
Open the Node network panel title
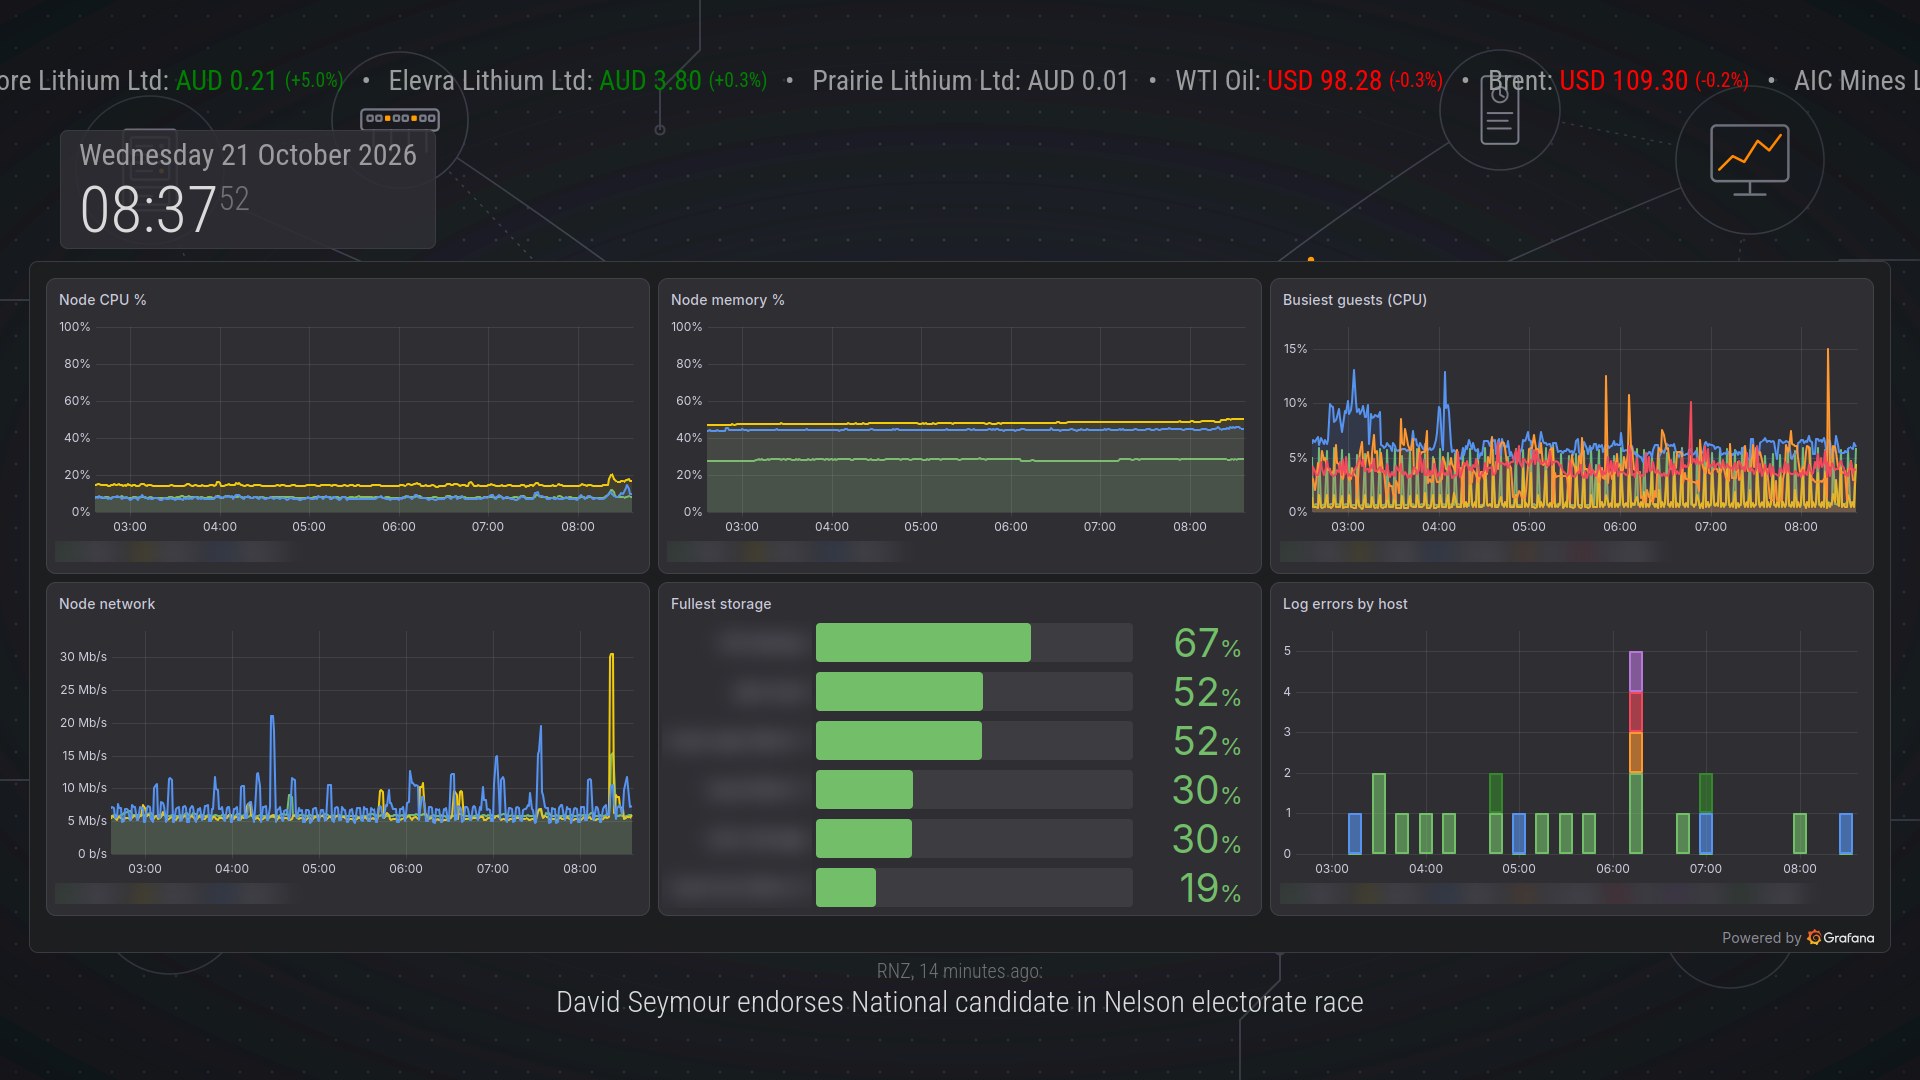tap(107, 604)
